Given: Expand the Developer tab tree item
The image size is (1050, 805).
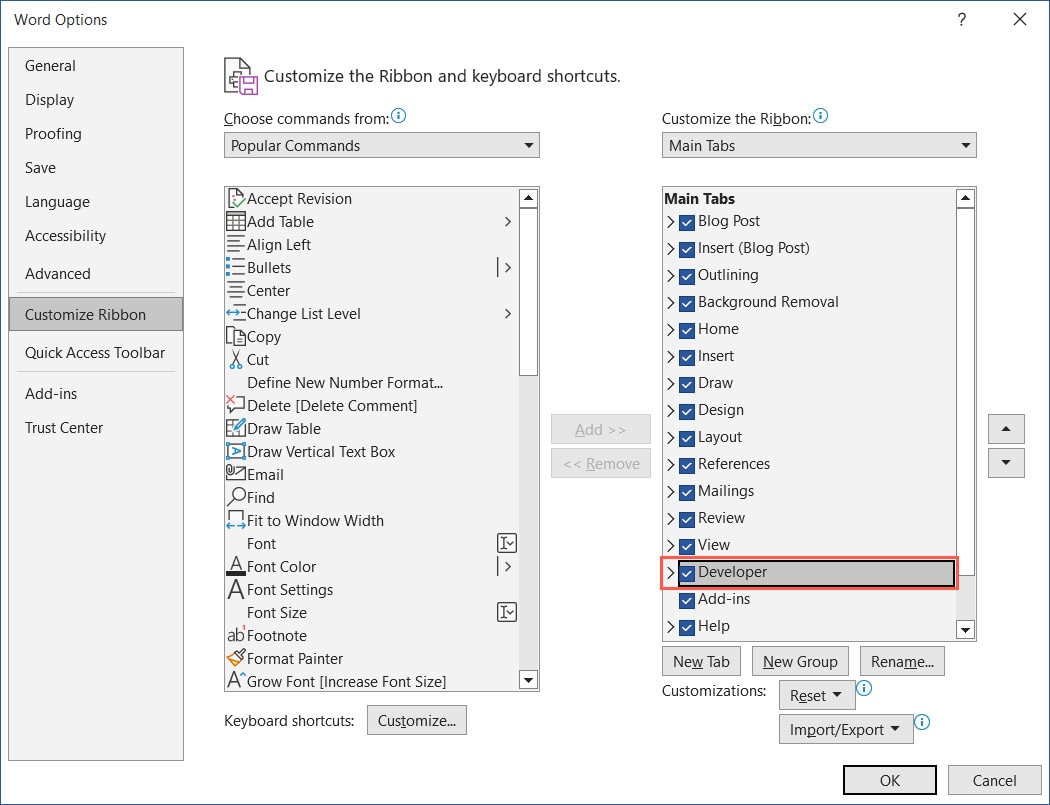Looking at the screenshot, I should 670,572.
